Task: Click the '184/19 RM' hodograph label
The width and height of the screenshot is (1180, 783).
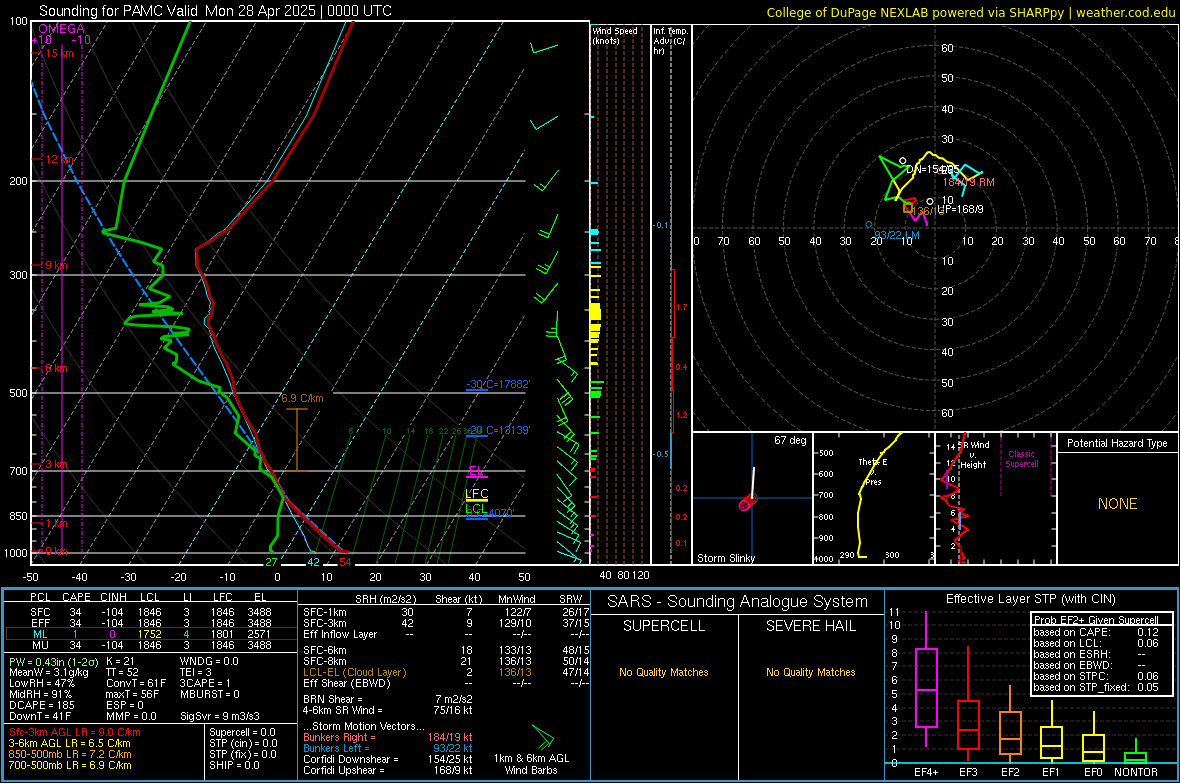Action: point(969,182)
